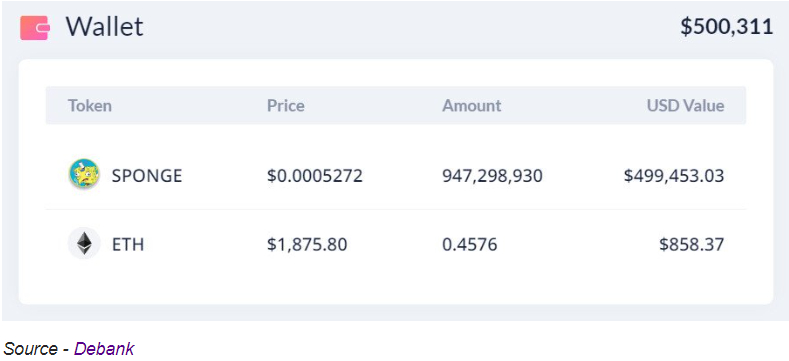The width and height of the screenshot is (789, 361).
Task: Sort by the Token column header
Action: coord(90,106)
